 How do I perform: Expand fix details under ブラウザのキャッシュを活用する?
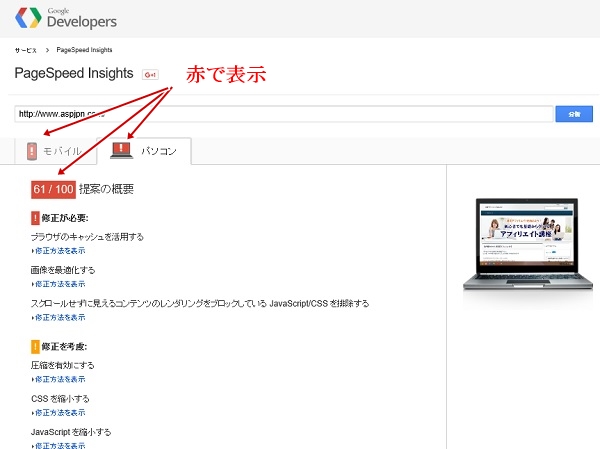58,251
